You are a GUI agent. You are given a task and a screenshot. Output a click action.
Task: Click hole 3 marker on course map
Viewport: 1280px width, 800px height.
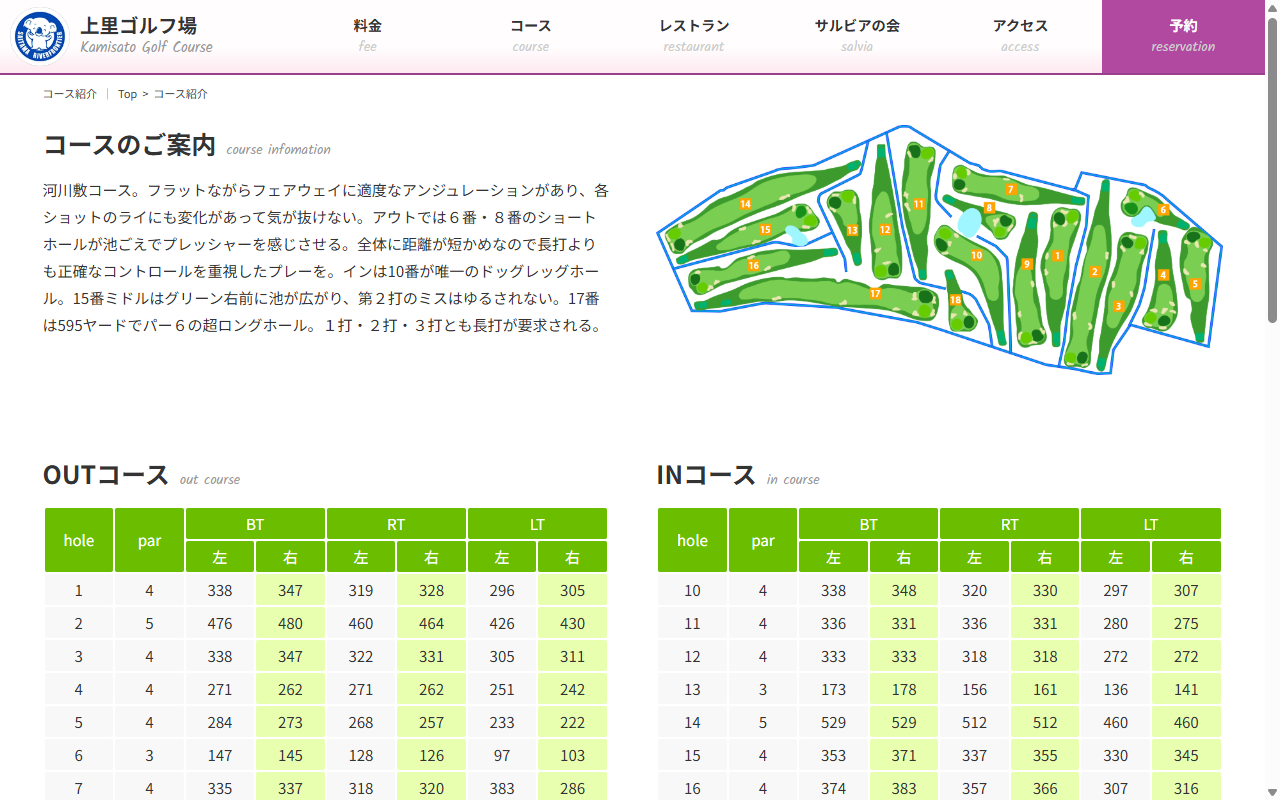[x=1118, y=306]
